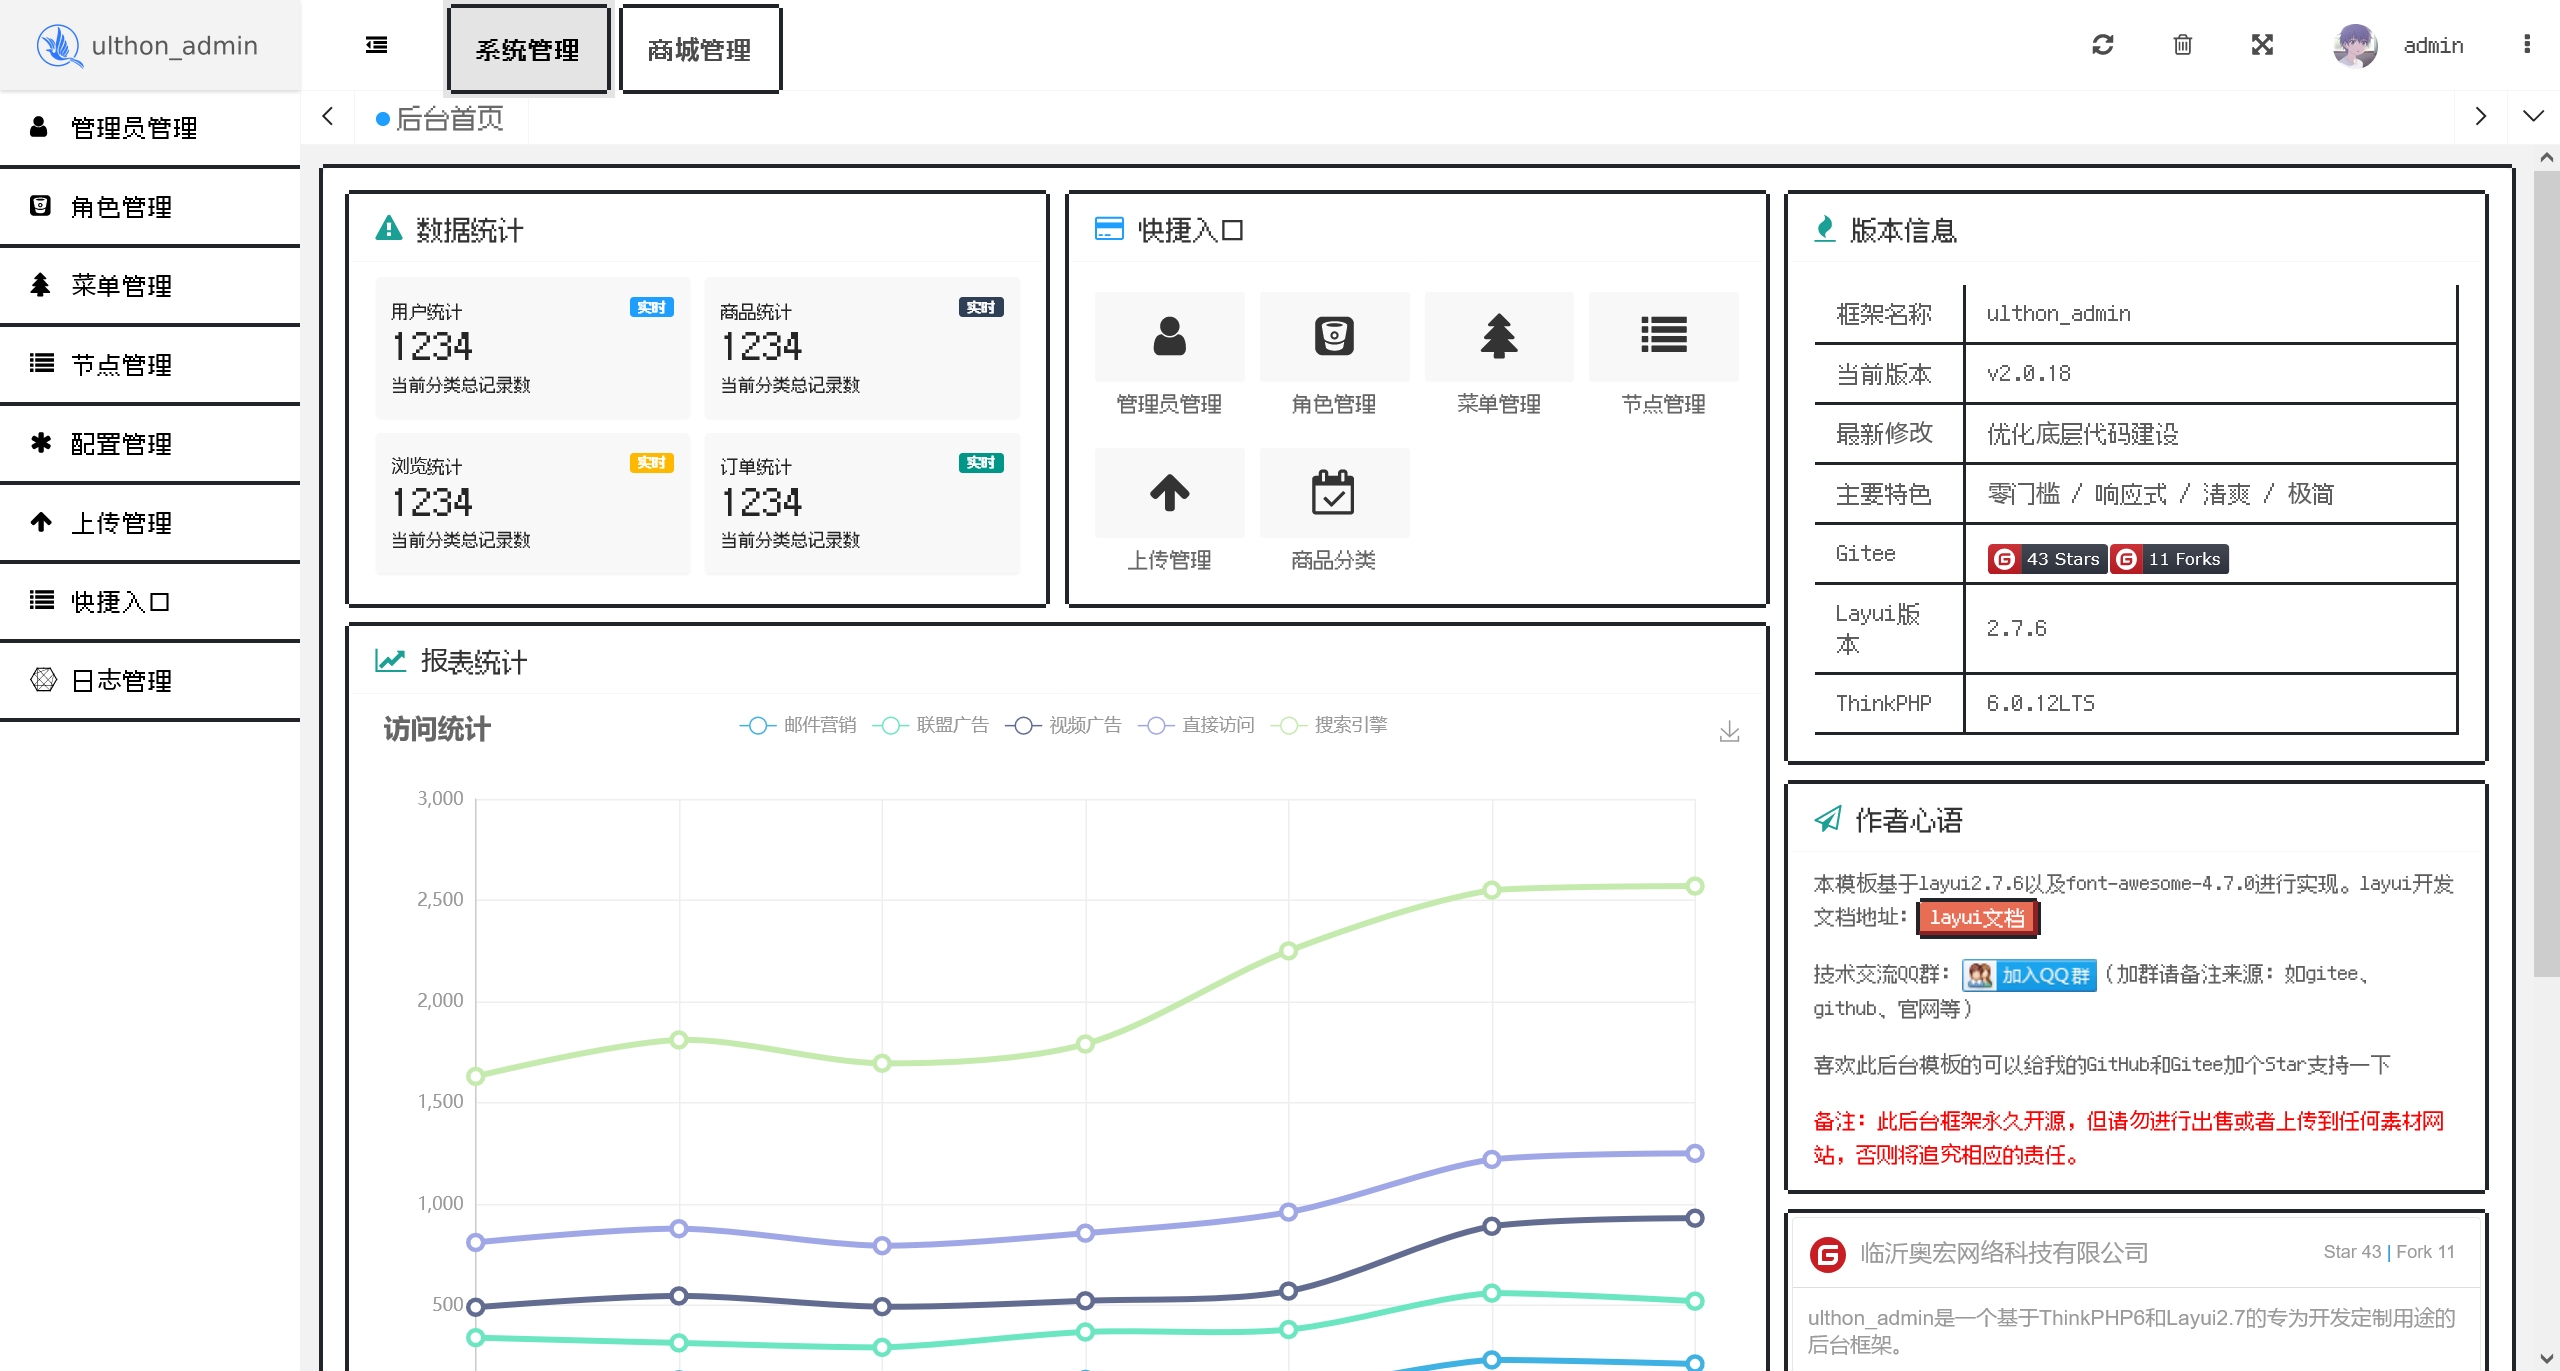This screenshot has height=1371, width=2560.
Task: Click the 角色管理 shortcut tile icon
Action: point(1333,337)
